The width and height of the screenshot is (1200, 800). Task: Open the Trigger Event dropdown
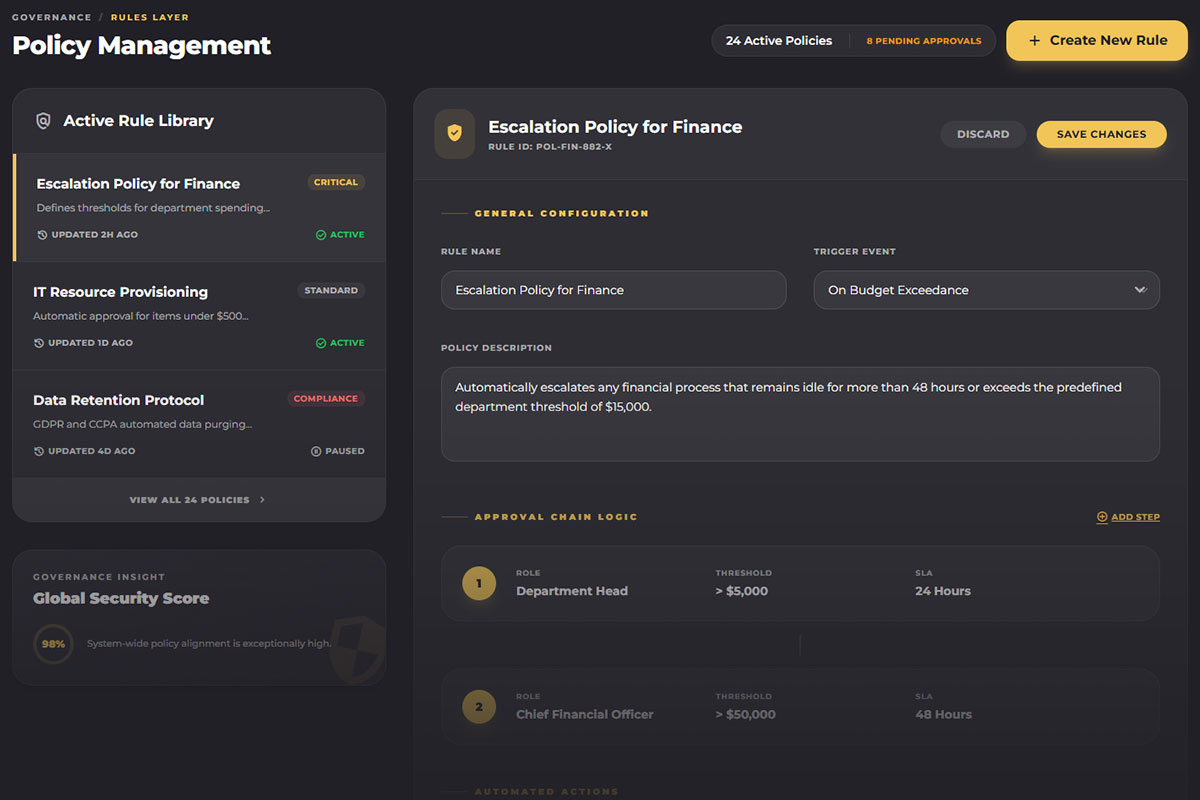coord(986,290)
